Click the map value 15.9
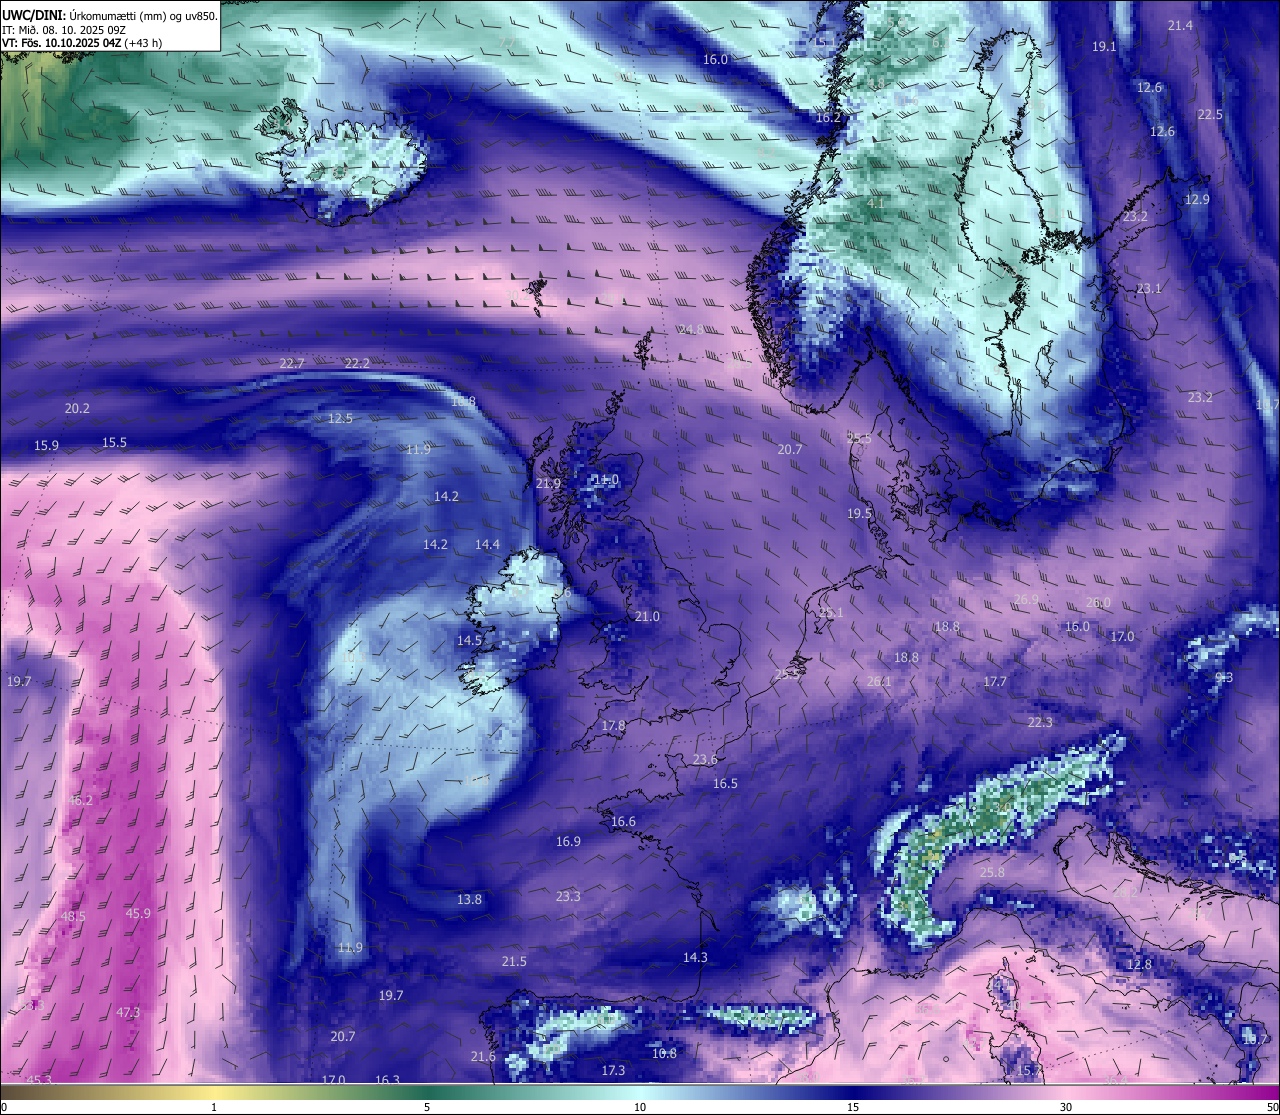Screen dimensions: 1280x1115 (46, 445)
